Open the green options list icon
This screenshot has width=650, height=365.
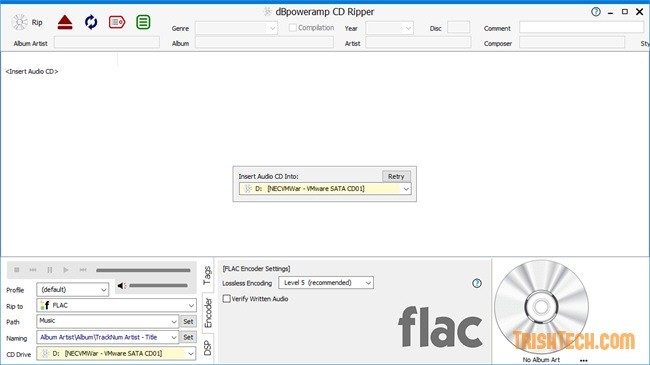click(x=143, y=22)
